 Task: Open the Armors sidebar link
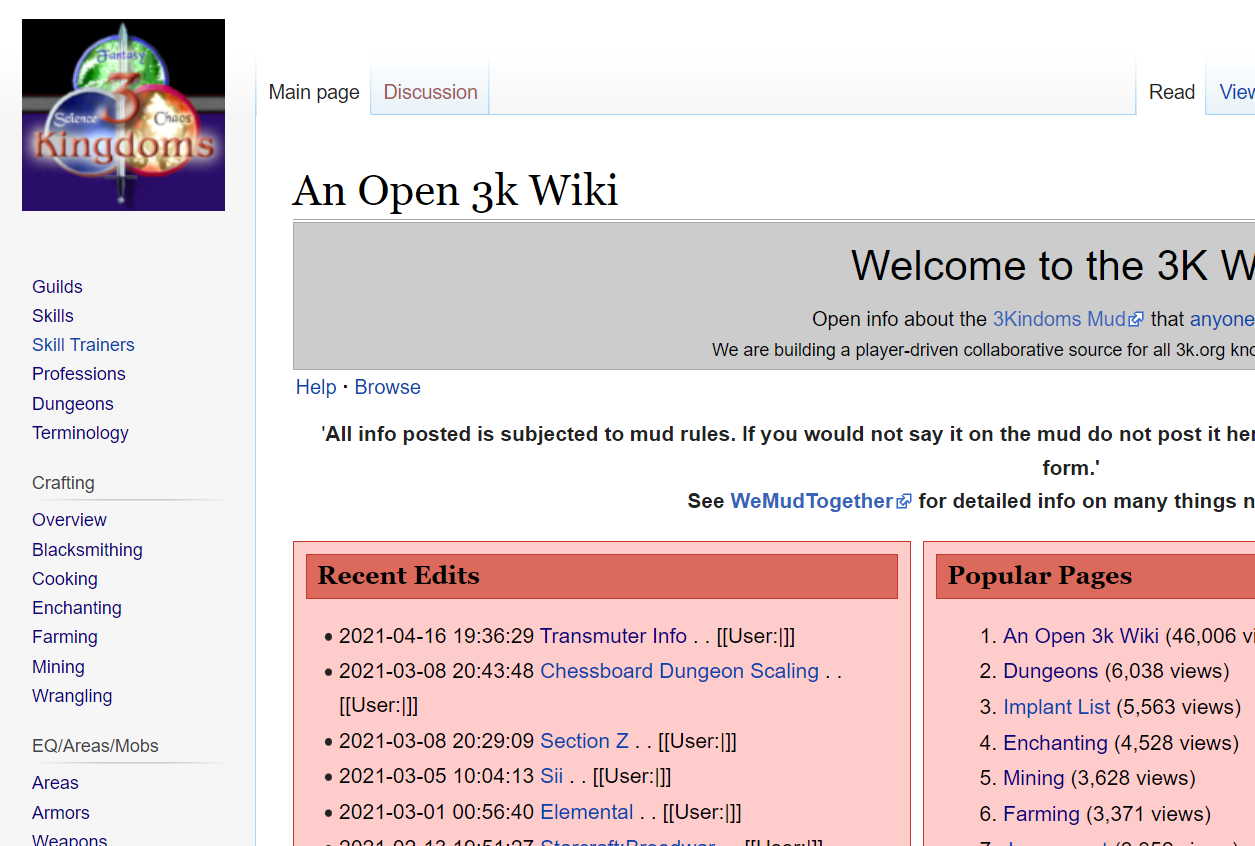click(61, 813)
